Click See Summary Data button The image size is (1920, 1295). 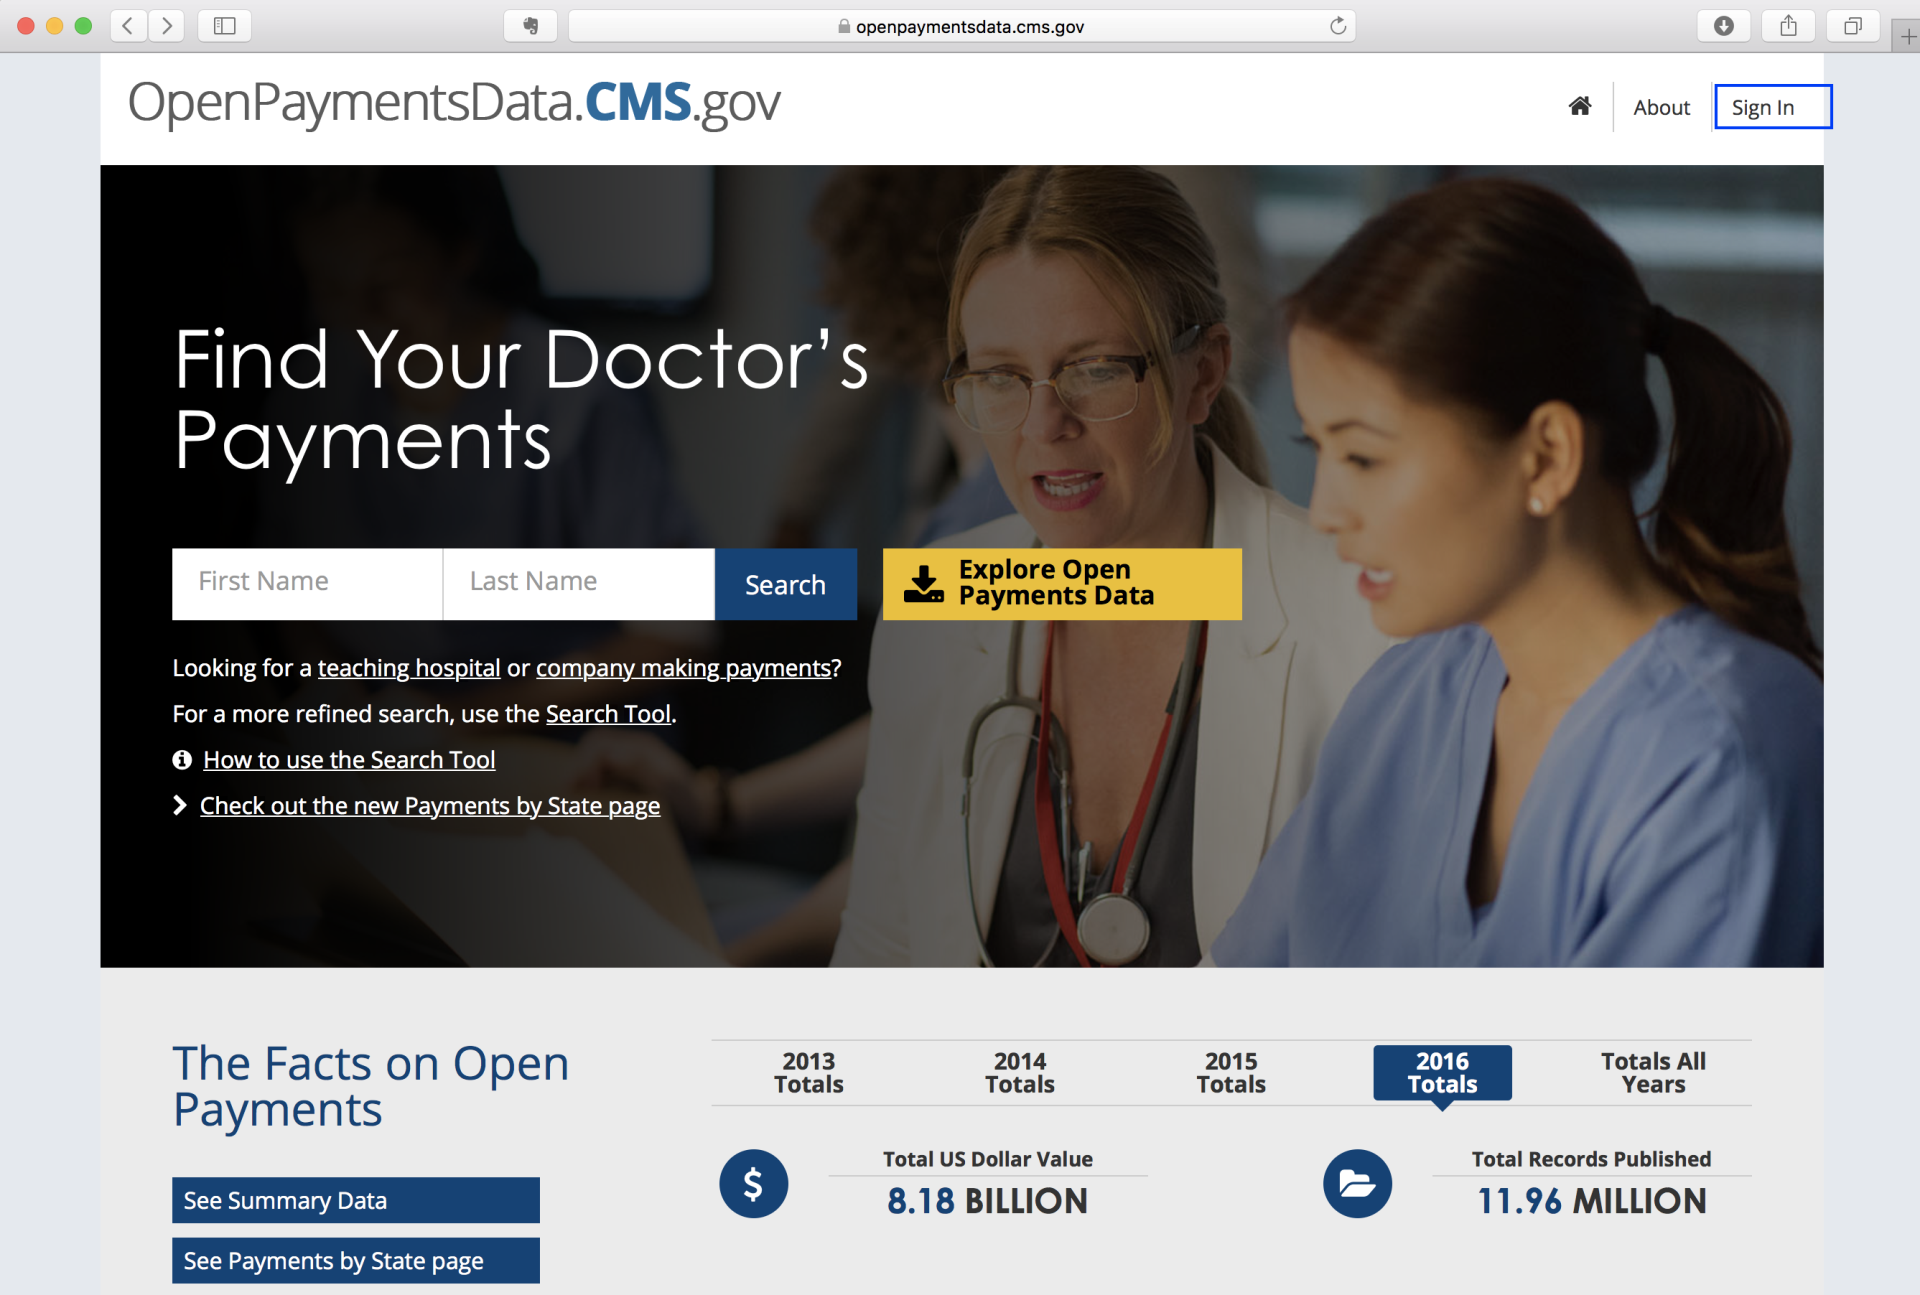pos(355,1200)
